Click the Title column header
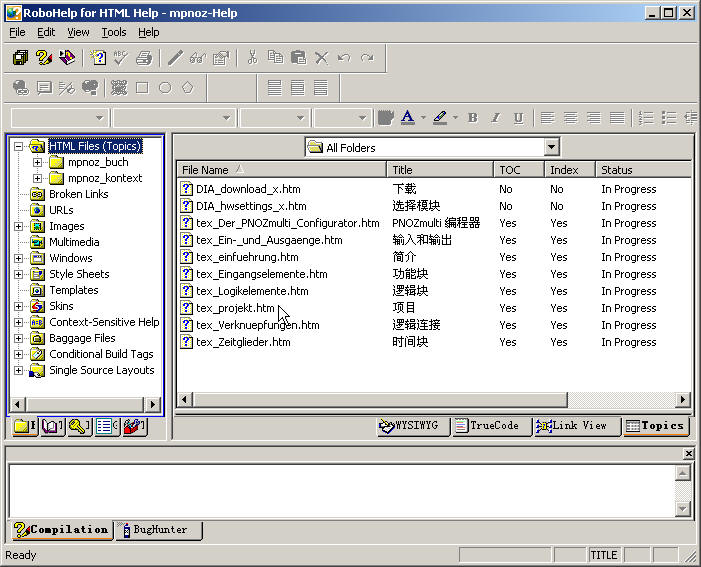 point(440,170)
